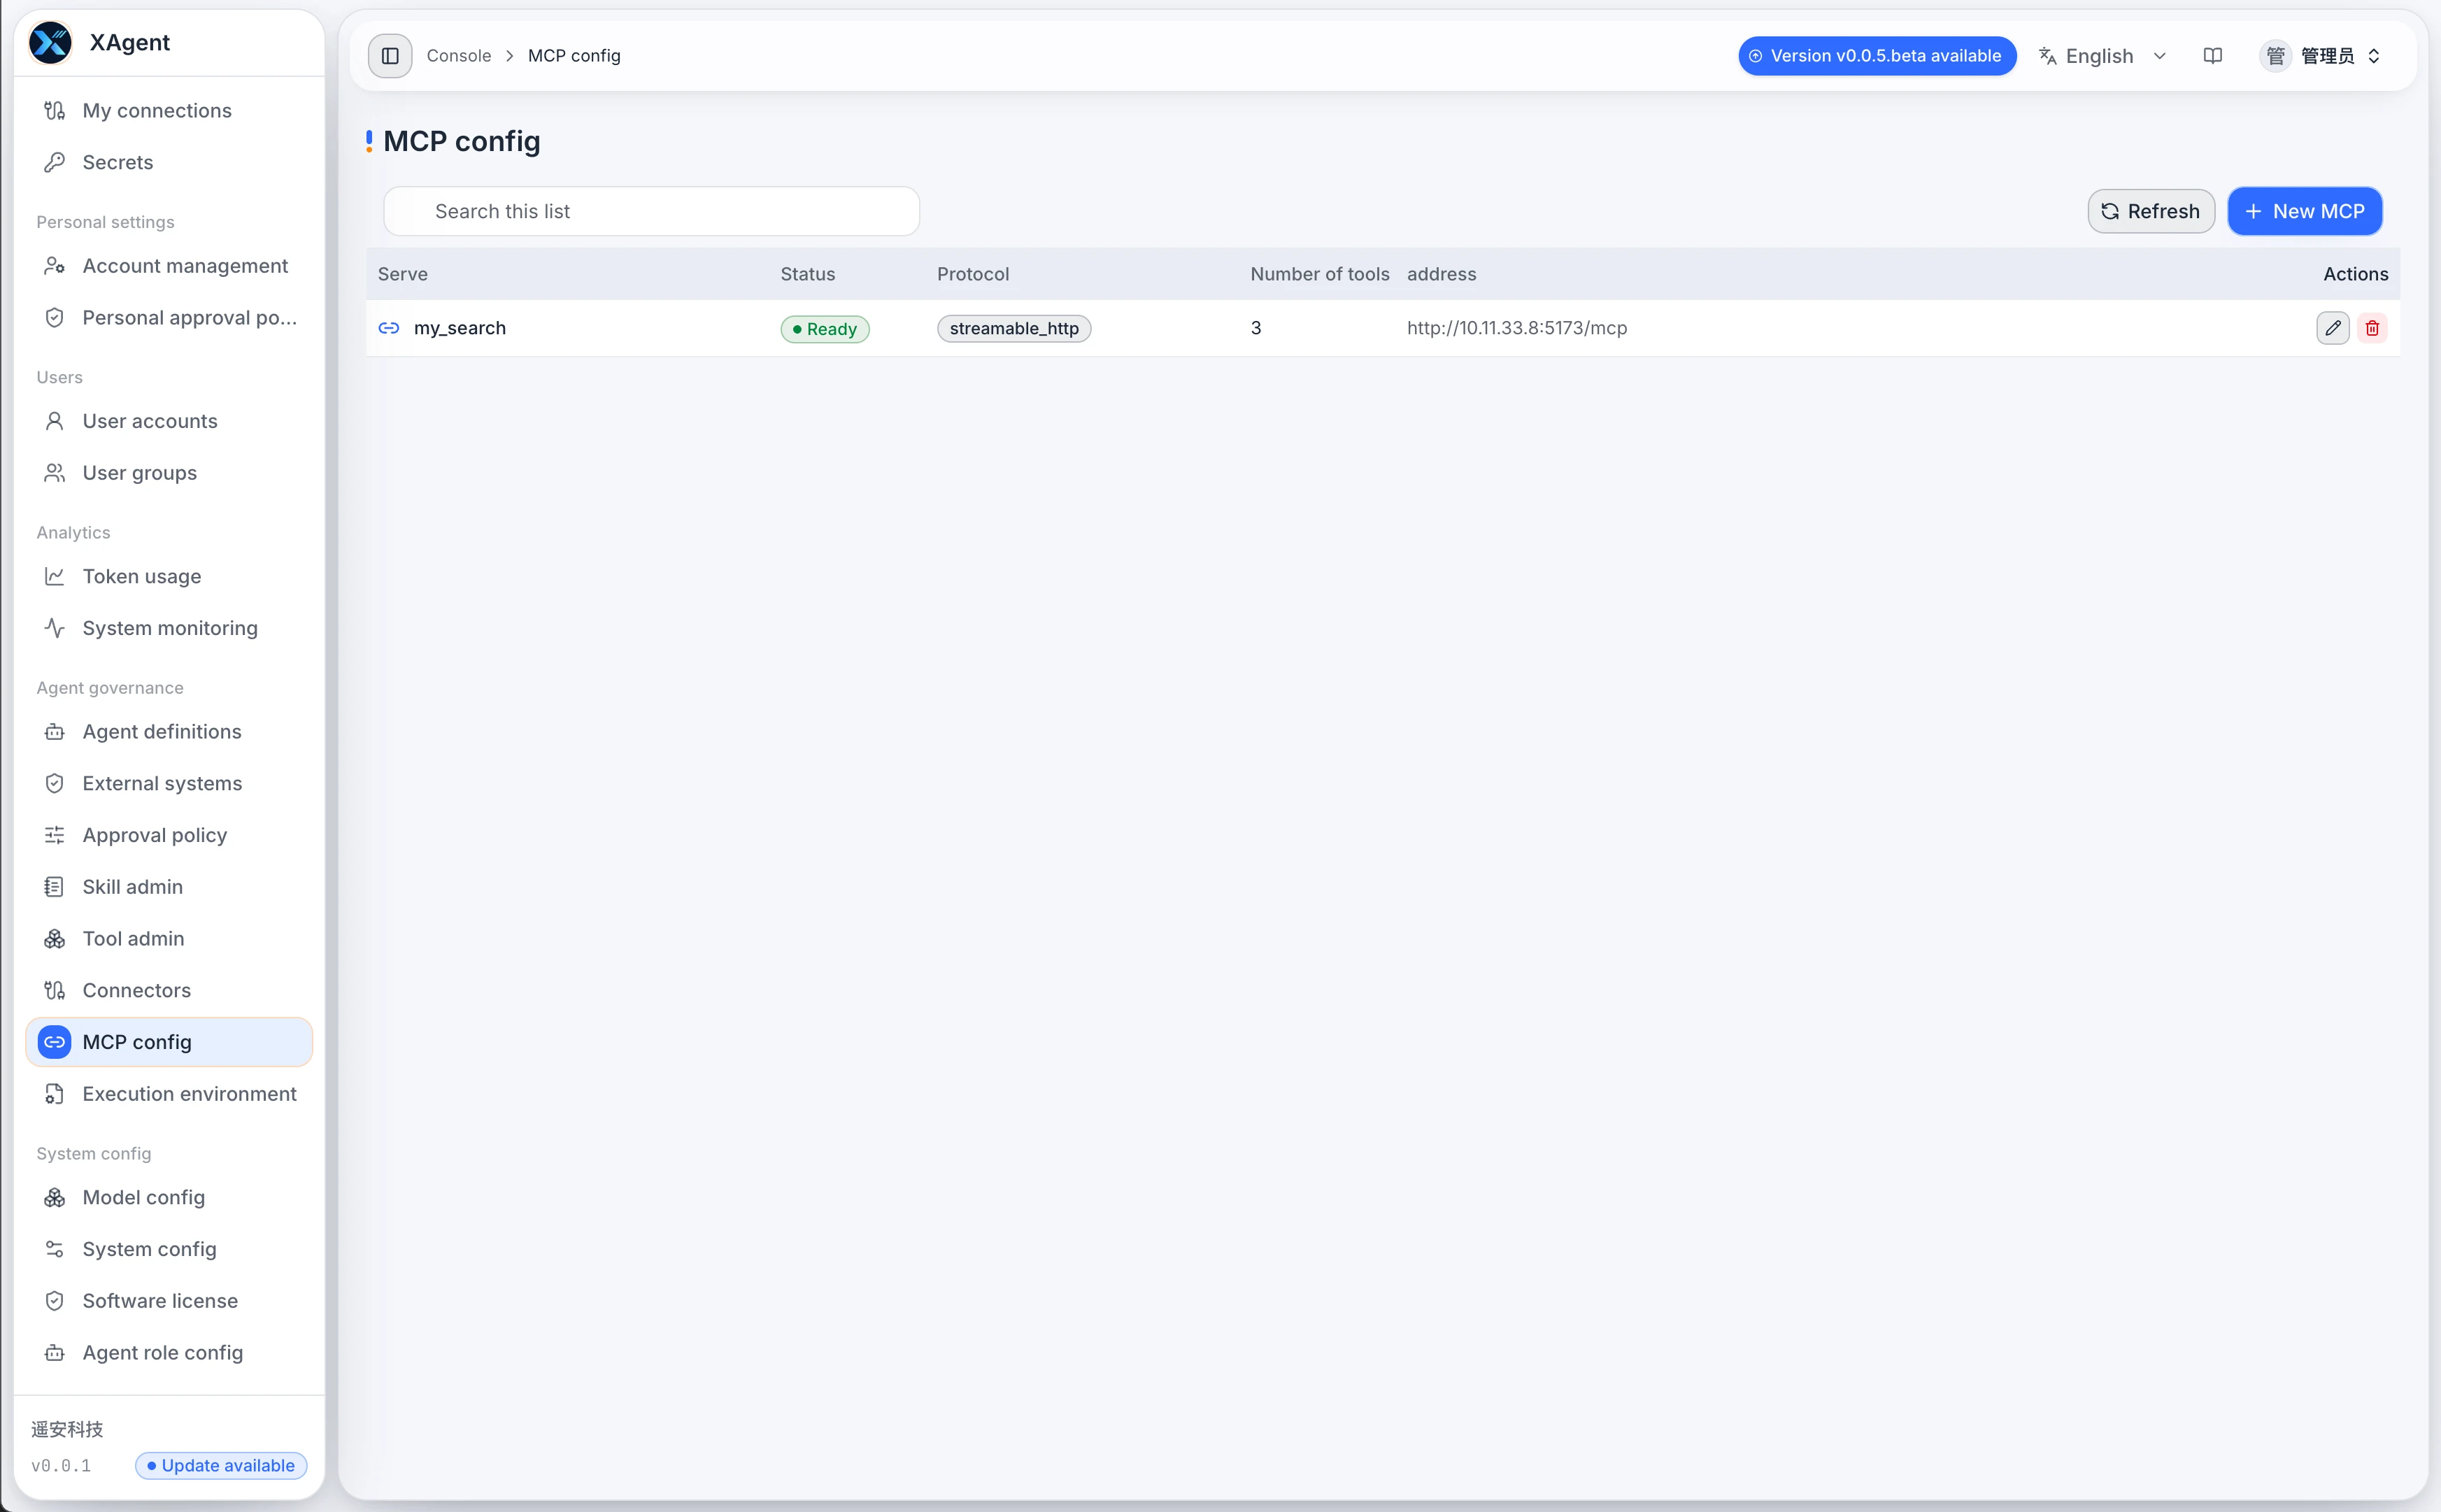Delete the my_search MCP entry
Viewport: 2441px width, 1512px height.
(x=2372, y=328)
